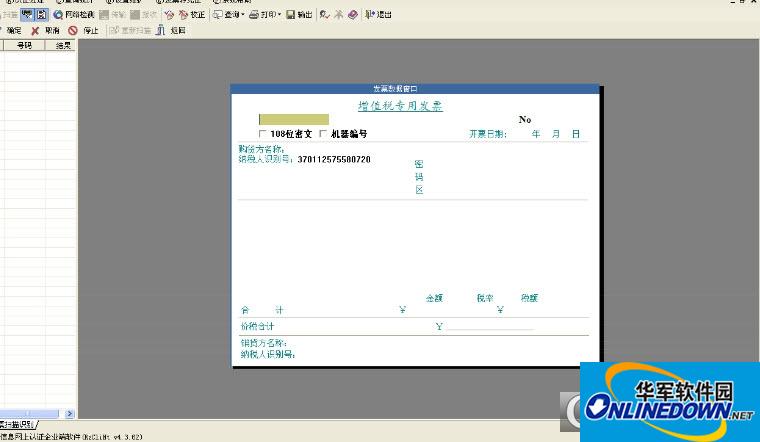Click the yellow invoice code field
The width and height of the screenshot is (760, 442).
point(293,119)
